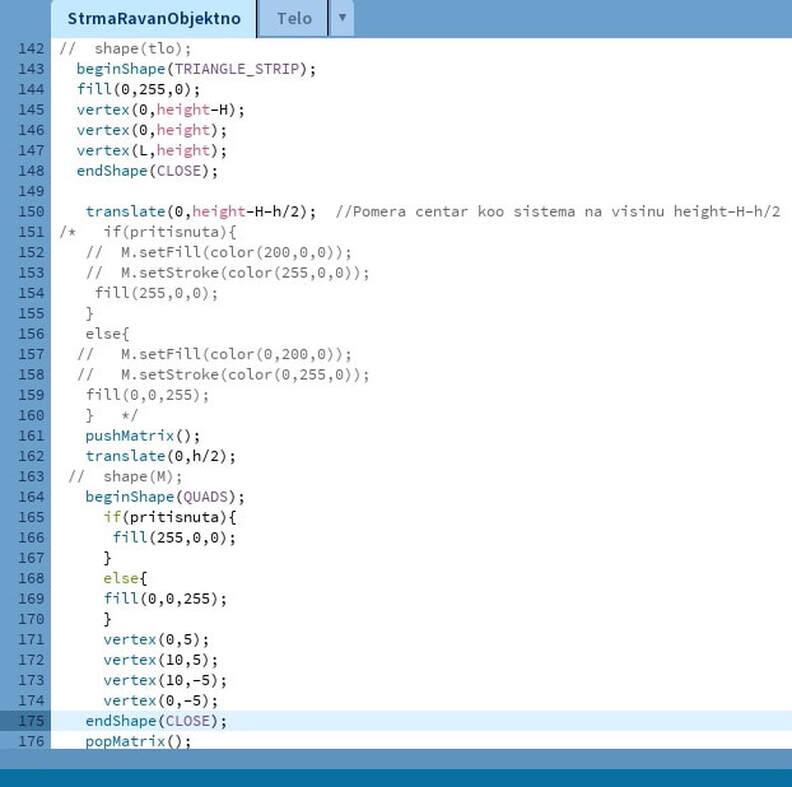Click the translate(0,h/2) line
Viewport: 792px width, 787px height.
[160, 456]
